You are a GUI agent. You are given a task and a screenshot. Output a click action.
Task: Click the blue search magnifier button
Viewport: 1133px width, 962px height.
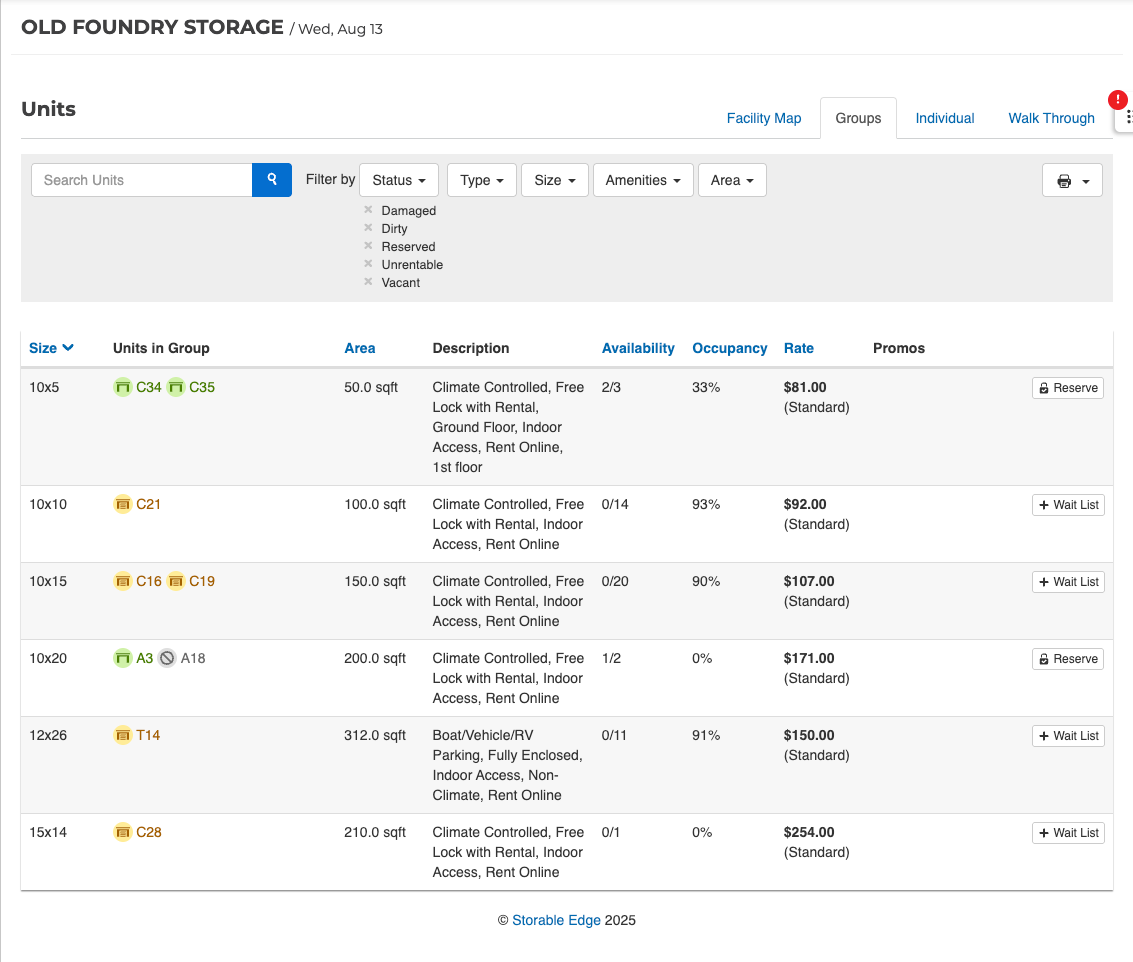coord(271,180)
